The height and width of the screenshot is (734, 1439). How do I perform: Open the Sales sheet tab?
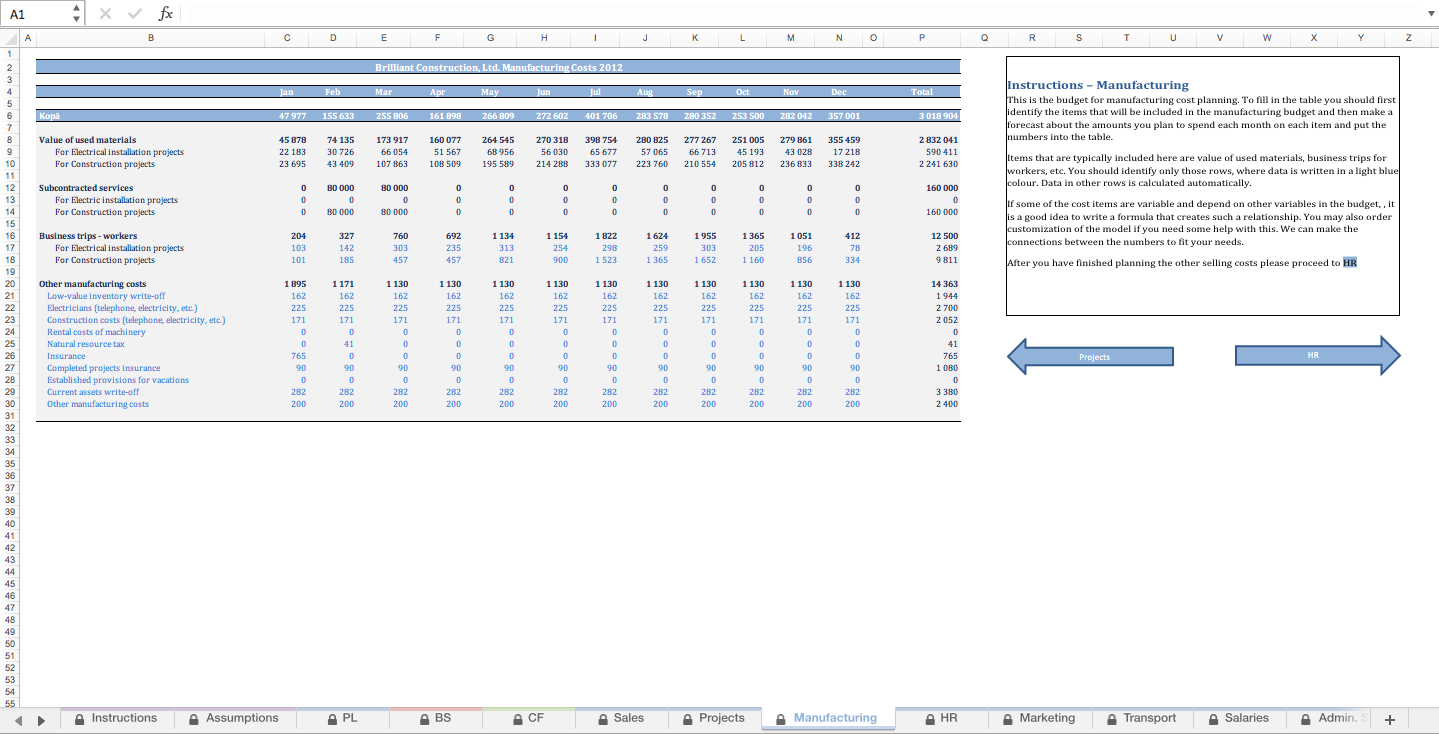tap(621, 718)
